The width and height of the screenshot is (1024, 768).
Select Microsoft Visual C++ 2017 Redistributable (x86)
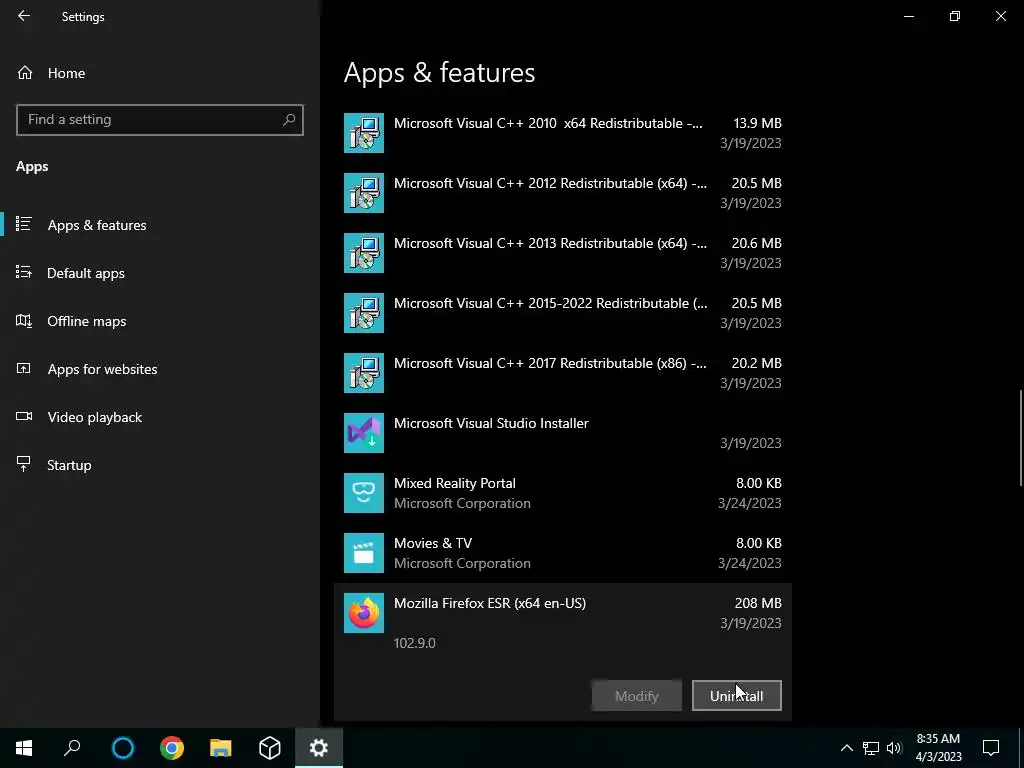562,373
